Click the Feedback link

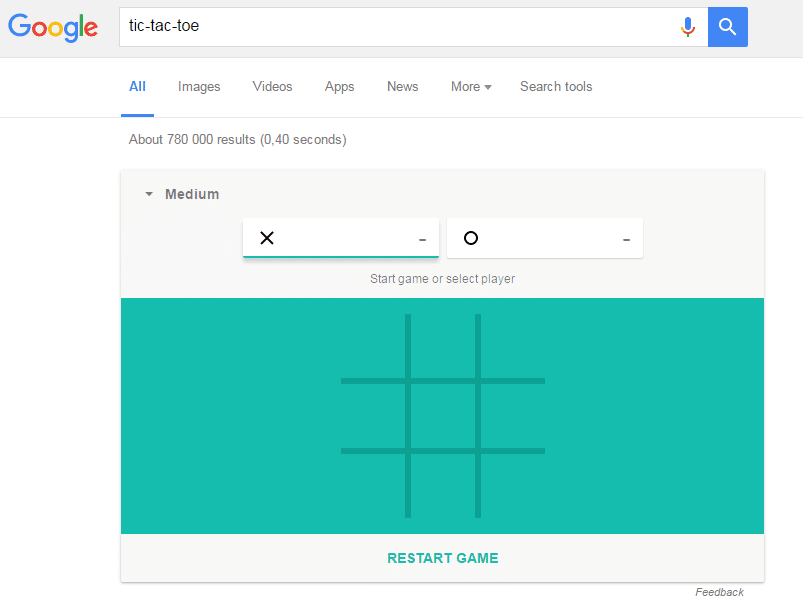click(719, 592)
